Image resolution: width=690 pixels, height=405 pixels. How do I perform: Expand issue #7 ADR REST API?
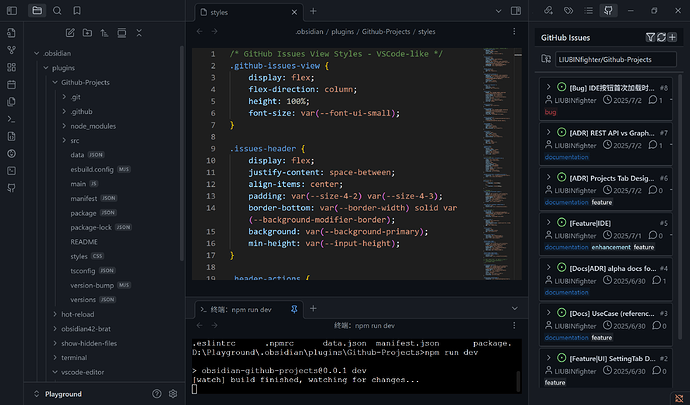click(548, 132)
